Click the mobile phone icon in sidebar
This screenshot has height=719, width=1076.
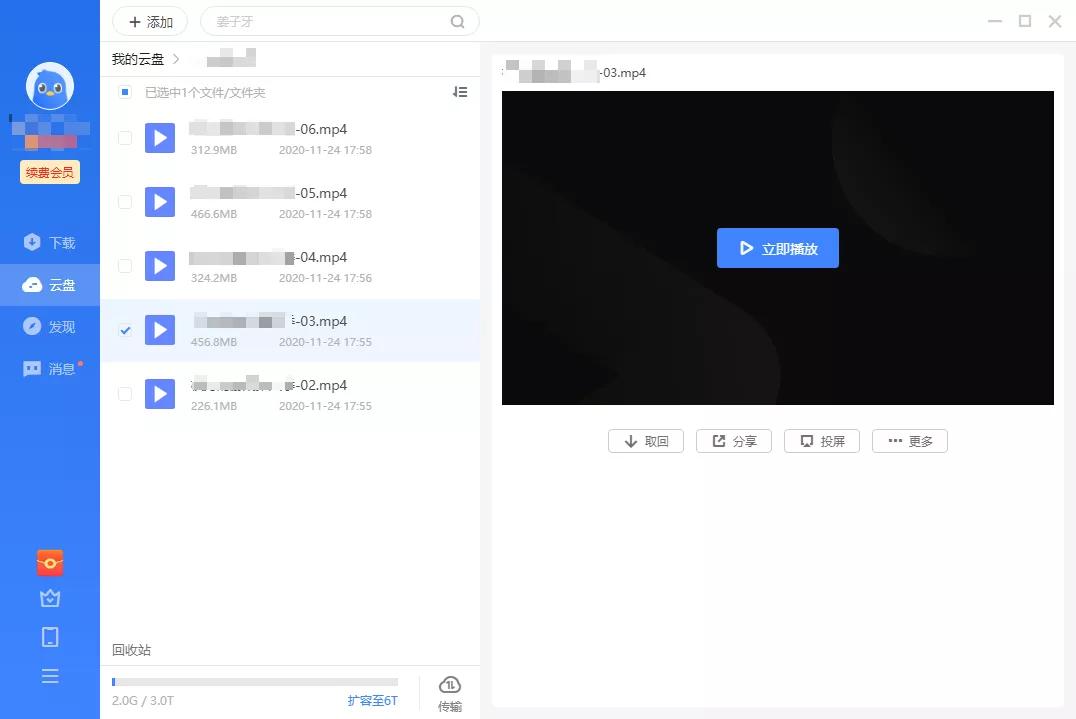click(50, 637)
